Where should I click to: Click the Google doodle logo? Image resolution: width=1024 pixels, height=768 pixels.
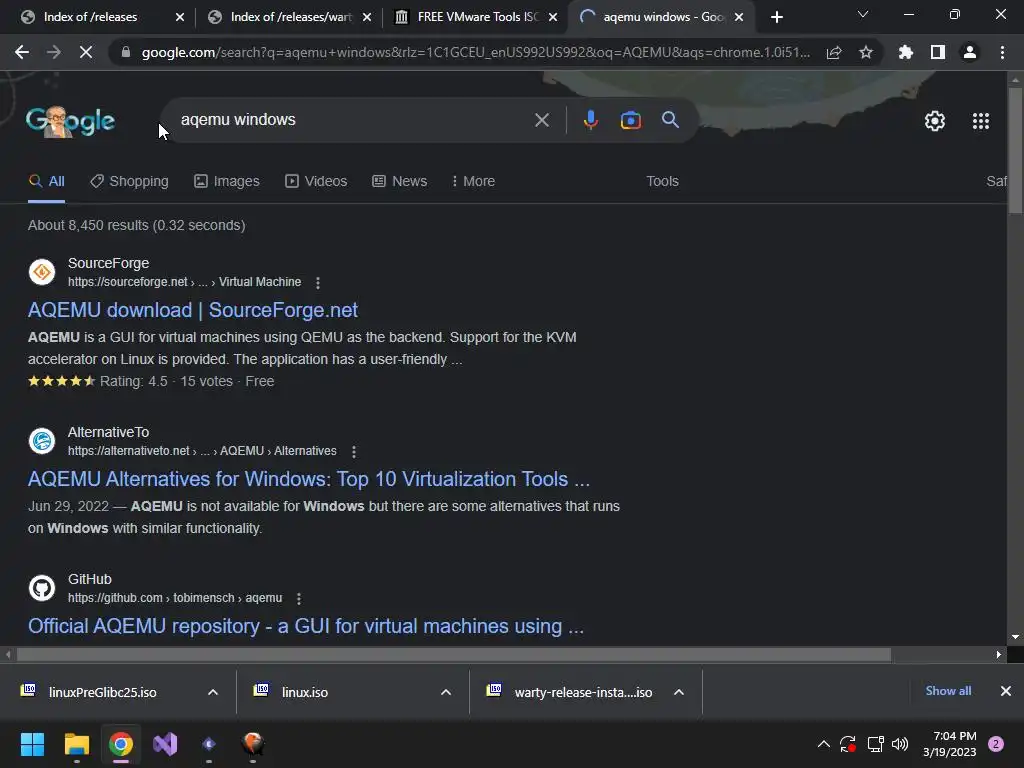pyautogui.click(x=71, y=121)
